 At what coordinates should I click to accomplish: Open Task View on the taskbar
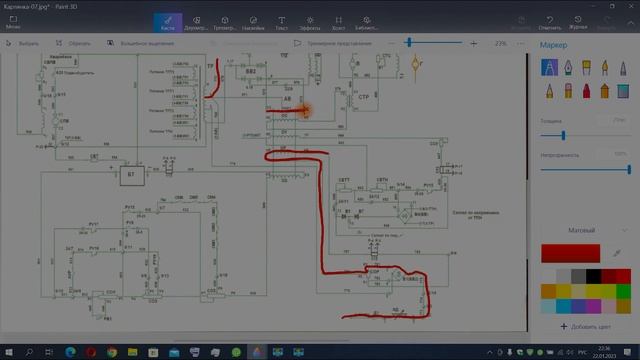pyautogui.click(x=49, y=352)
